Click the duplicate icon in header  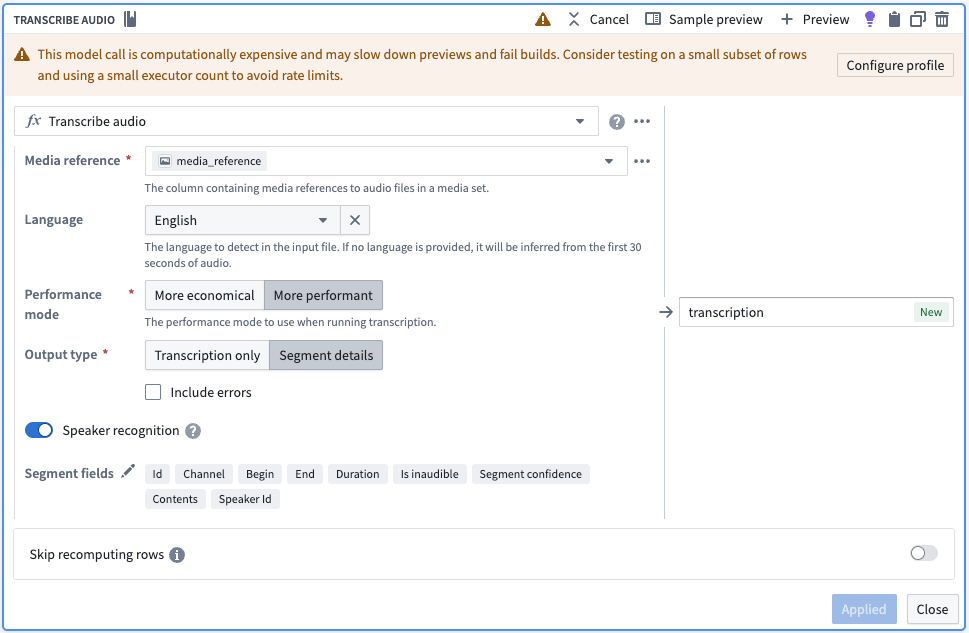(918, 19)
